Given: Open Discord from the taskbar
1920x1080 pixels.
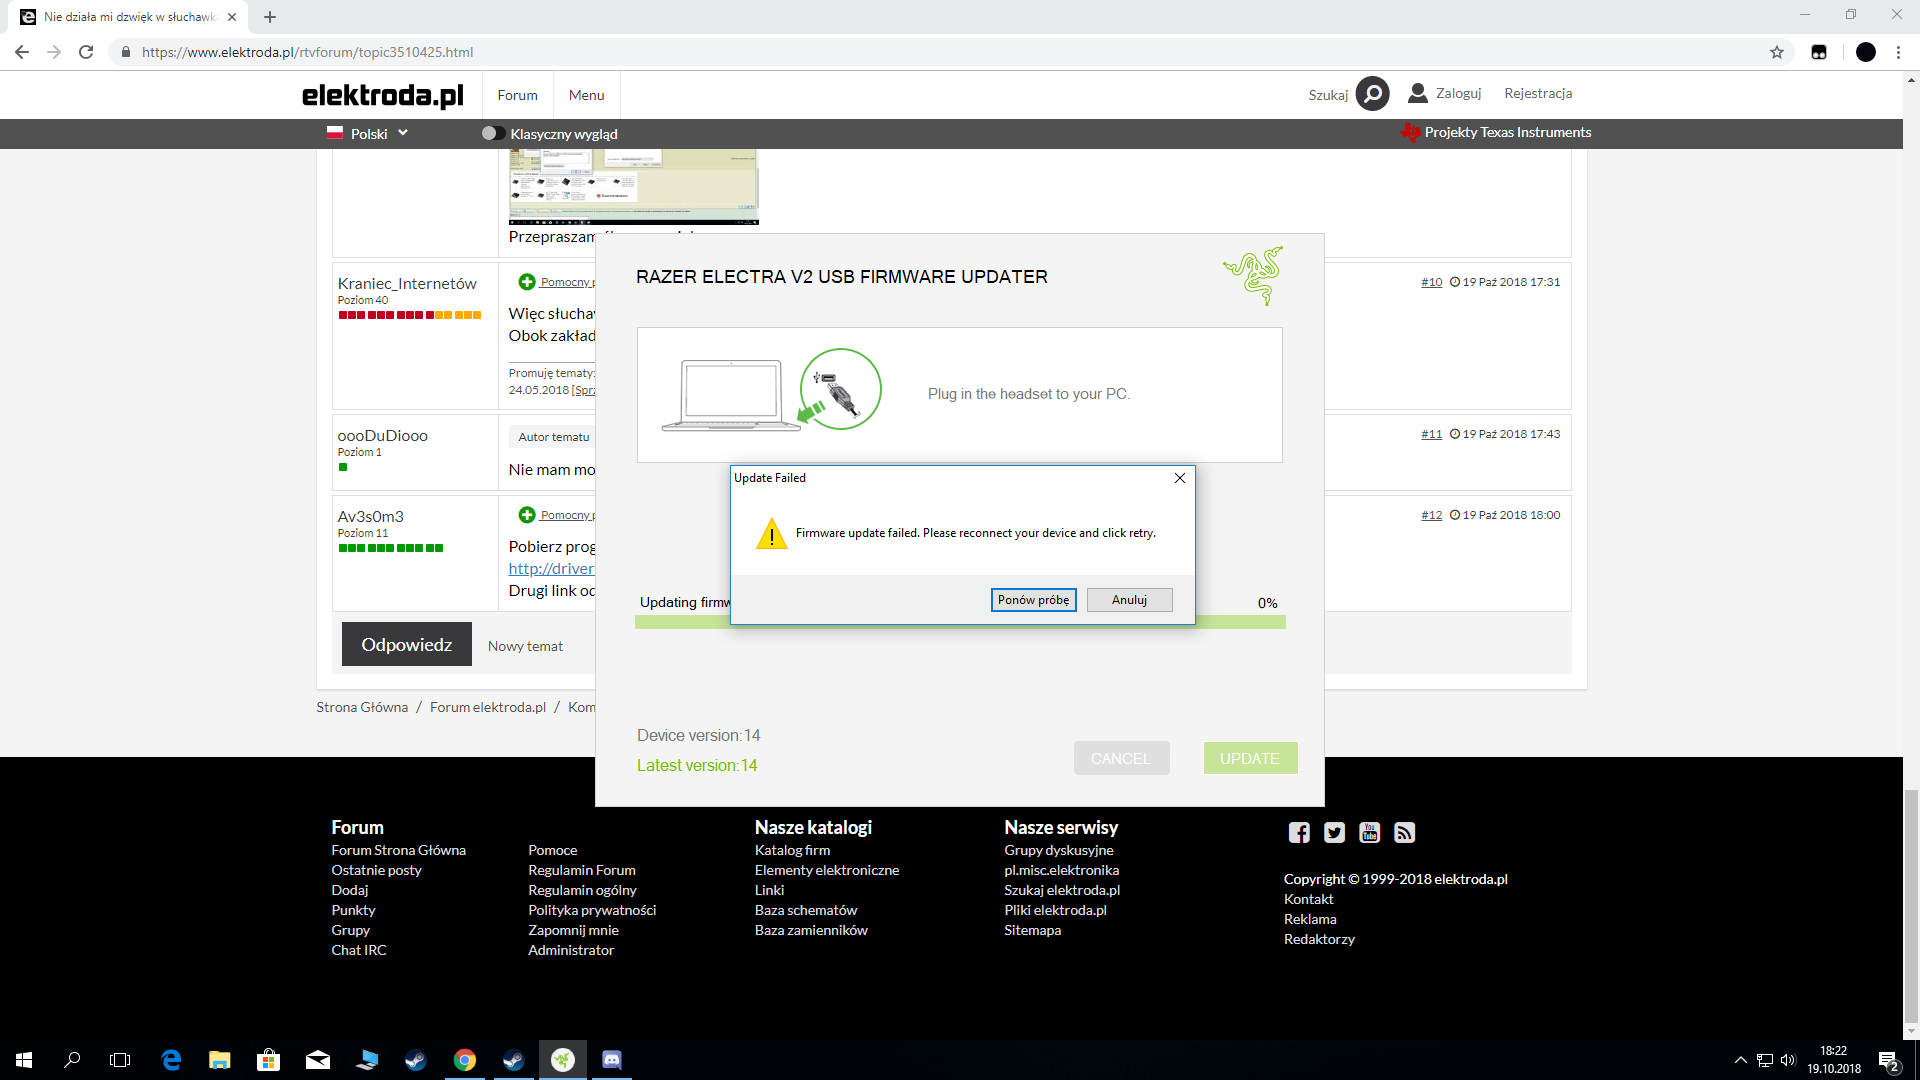Looking at the screenshot, I should [x=612, y=1059].
